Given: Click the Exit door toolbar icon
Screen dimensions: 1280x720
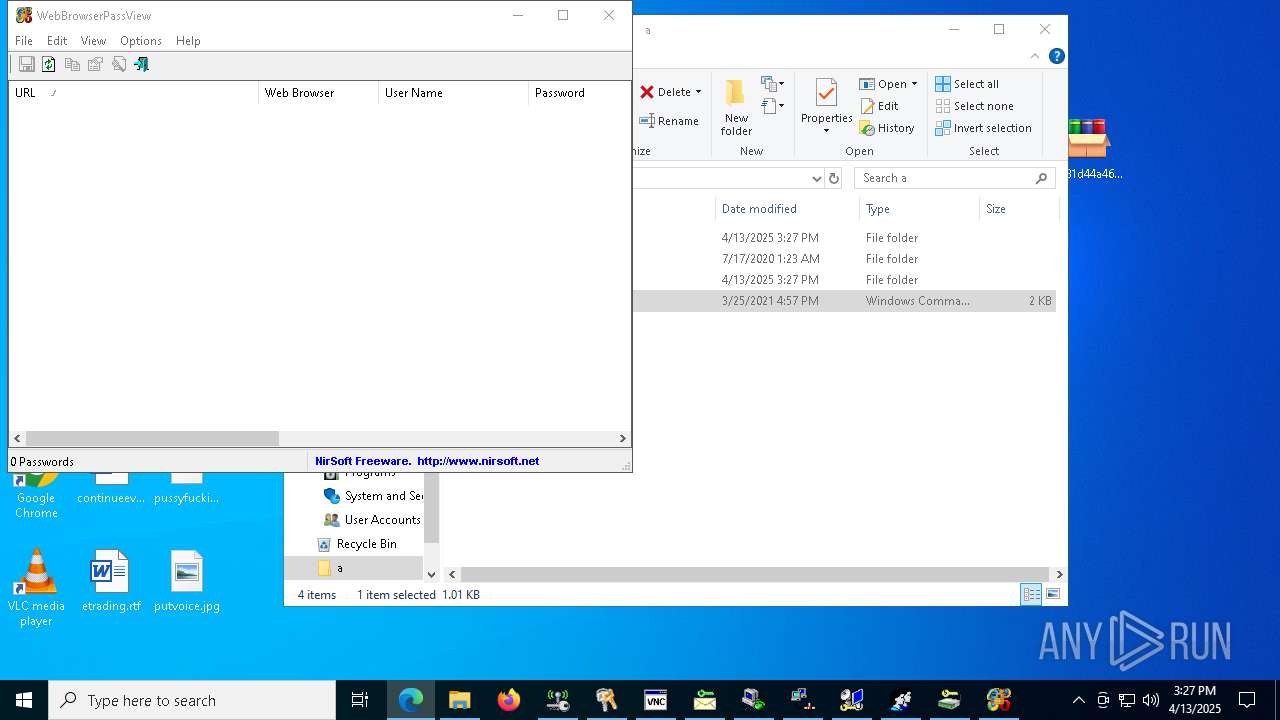Looking at the screenshot, I should pyautogui.click(x=142, y=64).
